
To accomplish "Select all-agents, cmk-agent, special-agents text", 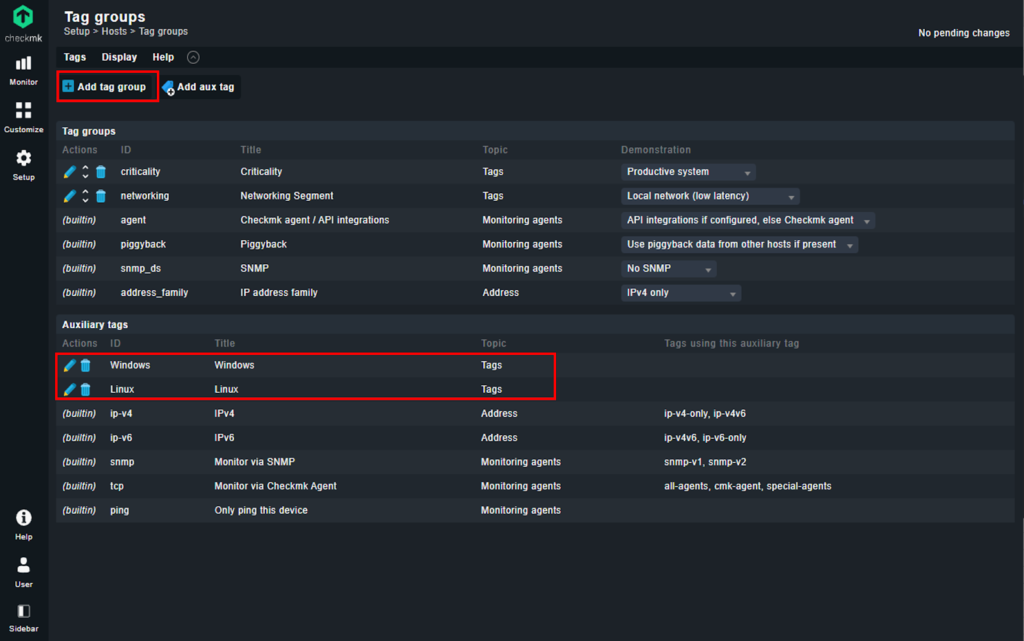I will 748,486.
